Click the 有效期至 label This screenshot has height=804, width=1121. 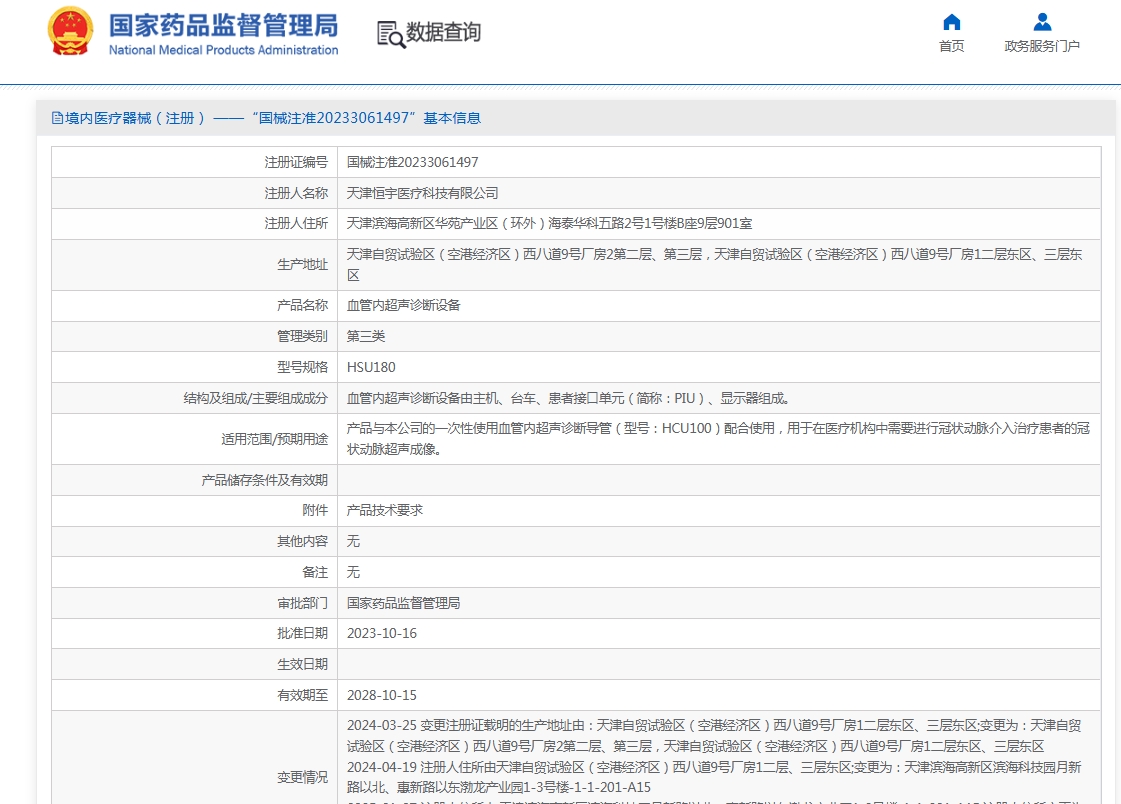coord(302,695)
